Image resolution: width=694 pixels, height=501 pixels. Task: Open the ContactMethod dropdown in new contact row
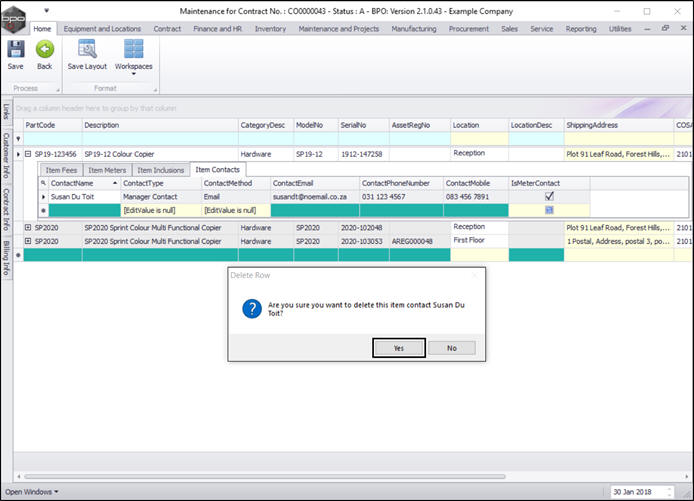pos(236,211)
